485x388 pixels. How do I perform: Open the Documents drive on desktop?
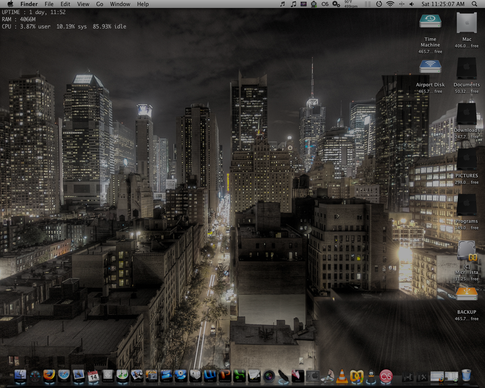tap(466, 69)
